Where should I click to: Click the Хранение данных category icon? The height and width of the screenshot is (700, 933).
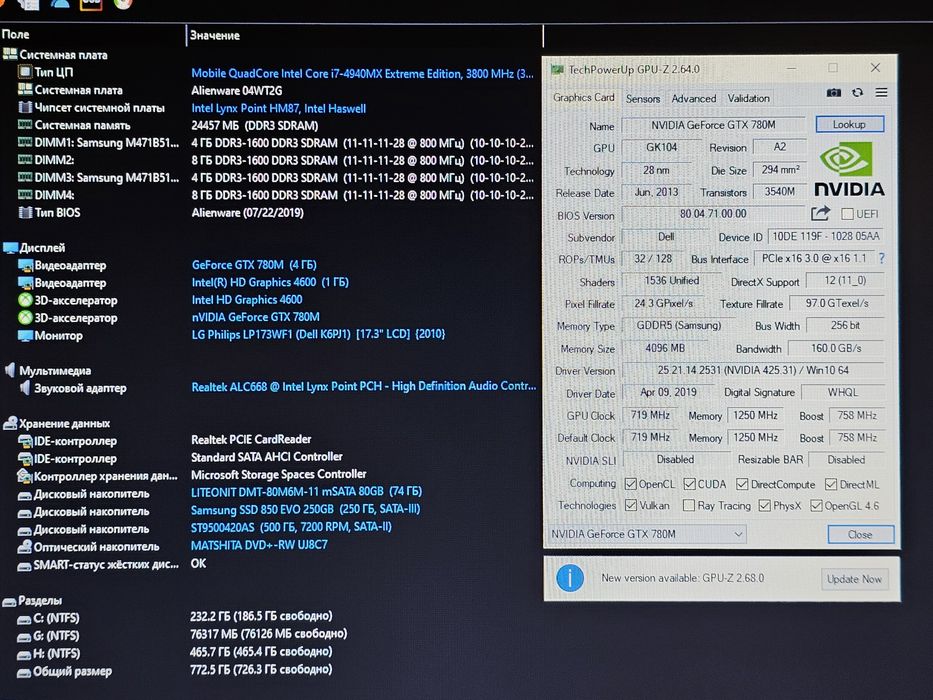click(10, 423)
